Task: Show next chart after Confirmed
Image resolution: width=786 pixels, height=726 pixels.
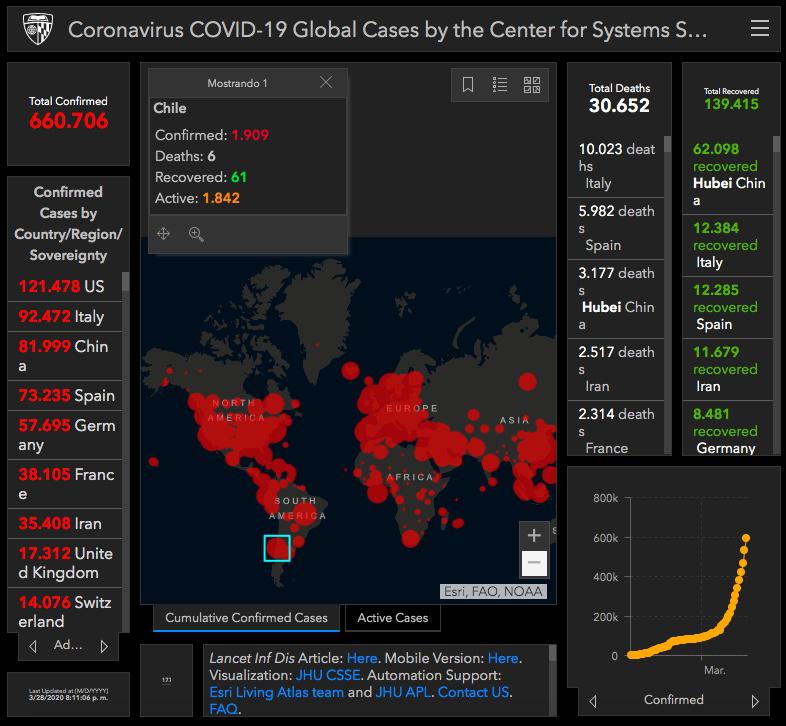Action: point(755,701)
